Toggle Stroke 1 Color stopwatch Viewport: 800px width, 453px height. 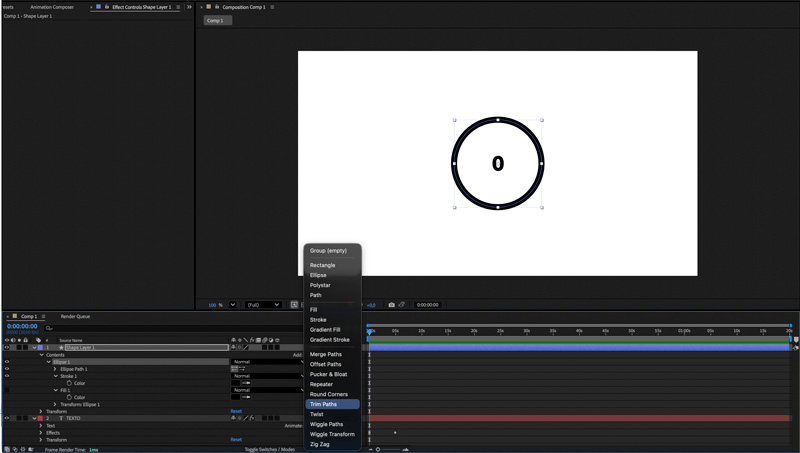click(x=69, y=383)
